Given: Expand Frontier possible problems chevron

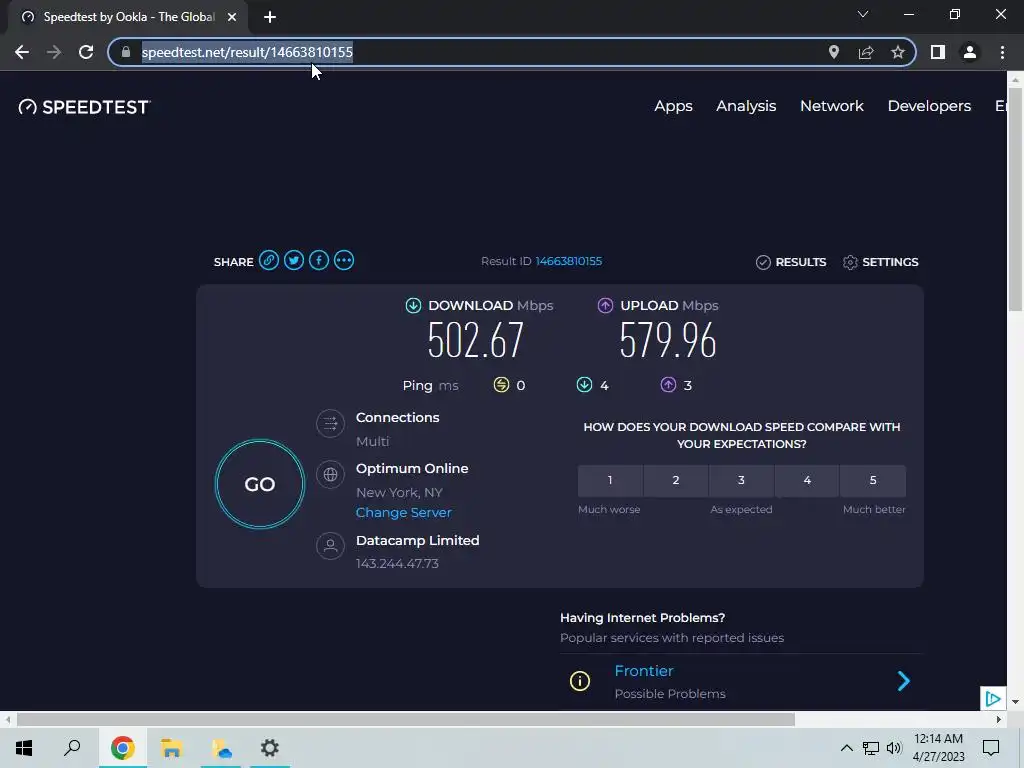Looking at the screenshot, I should pyautogui.click(x=904, y=681).
